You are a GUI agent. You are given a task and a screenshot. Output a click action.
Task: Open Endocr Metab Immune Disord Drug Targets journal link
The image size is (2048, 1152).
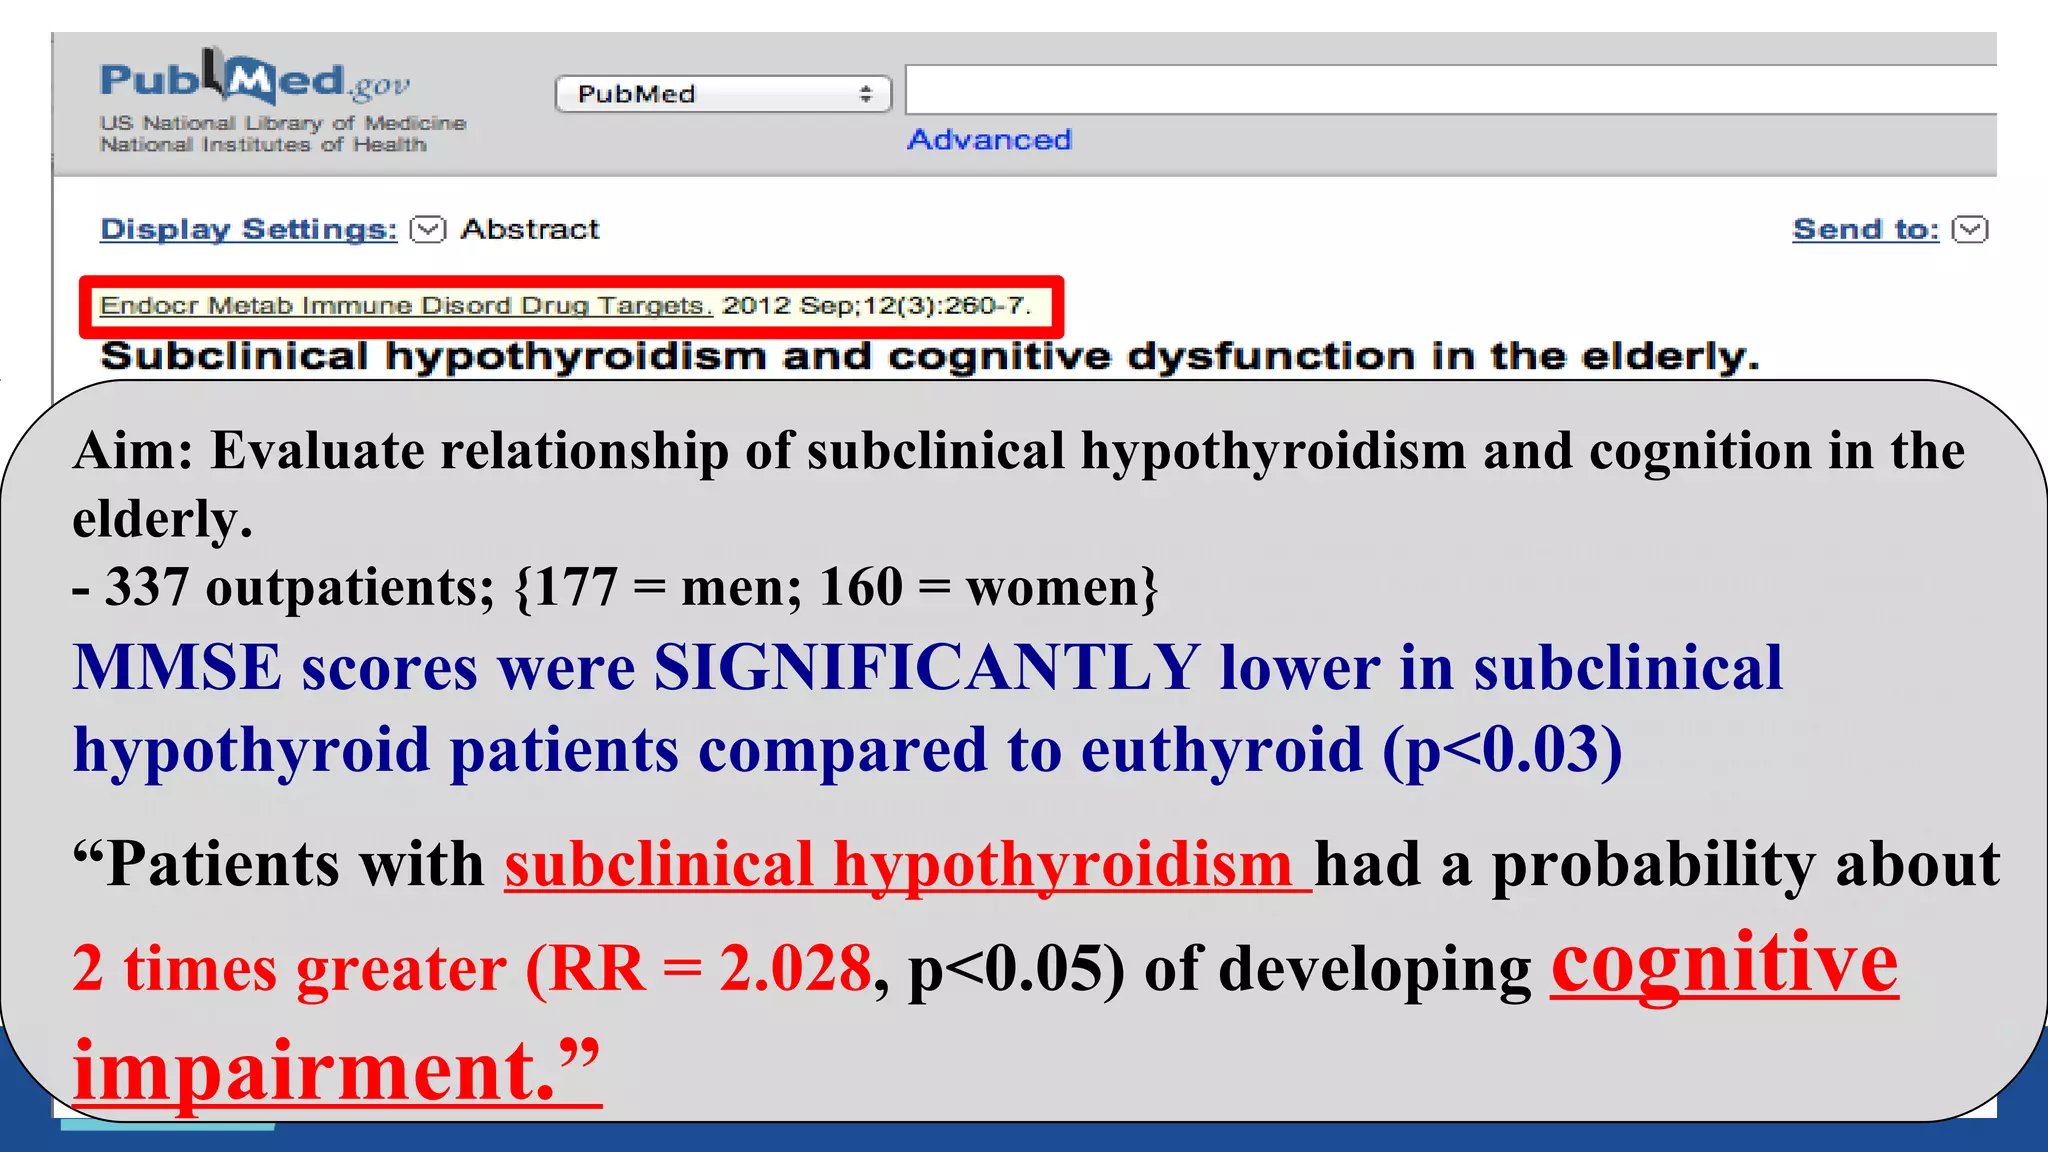pyautogui.click(x=406, y=305)
